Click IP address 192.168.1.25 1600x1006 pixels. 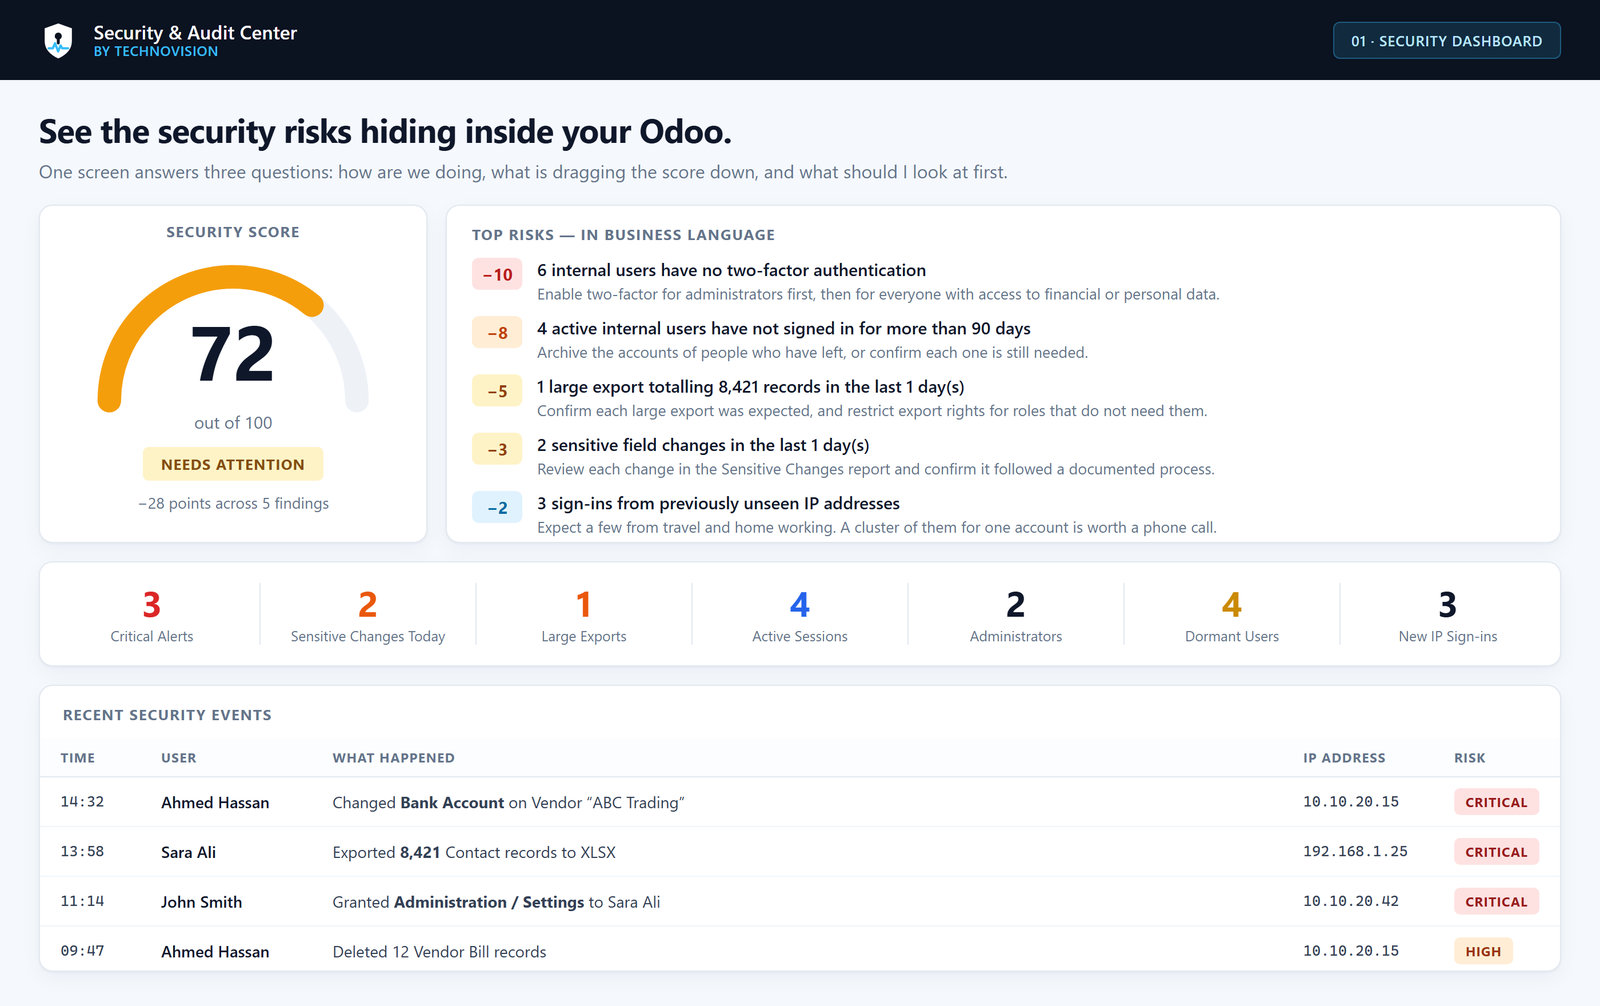(x=1355, y=851)
